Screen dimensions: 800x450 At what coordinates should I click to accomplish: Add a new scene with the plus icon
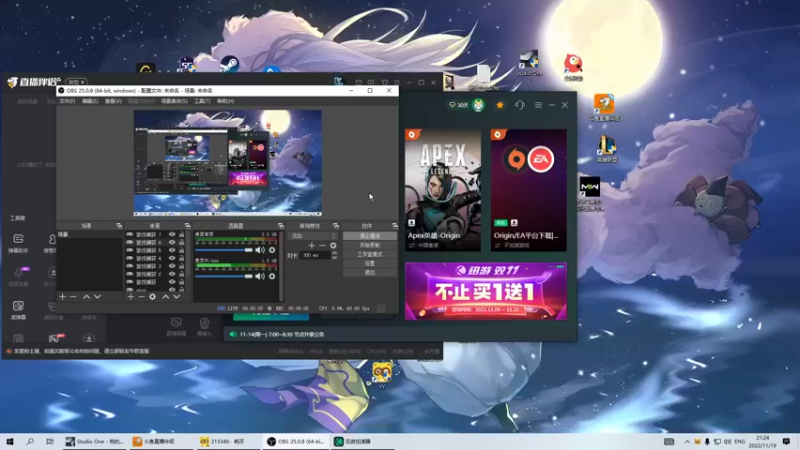[62, 296]
